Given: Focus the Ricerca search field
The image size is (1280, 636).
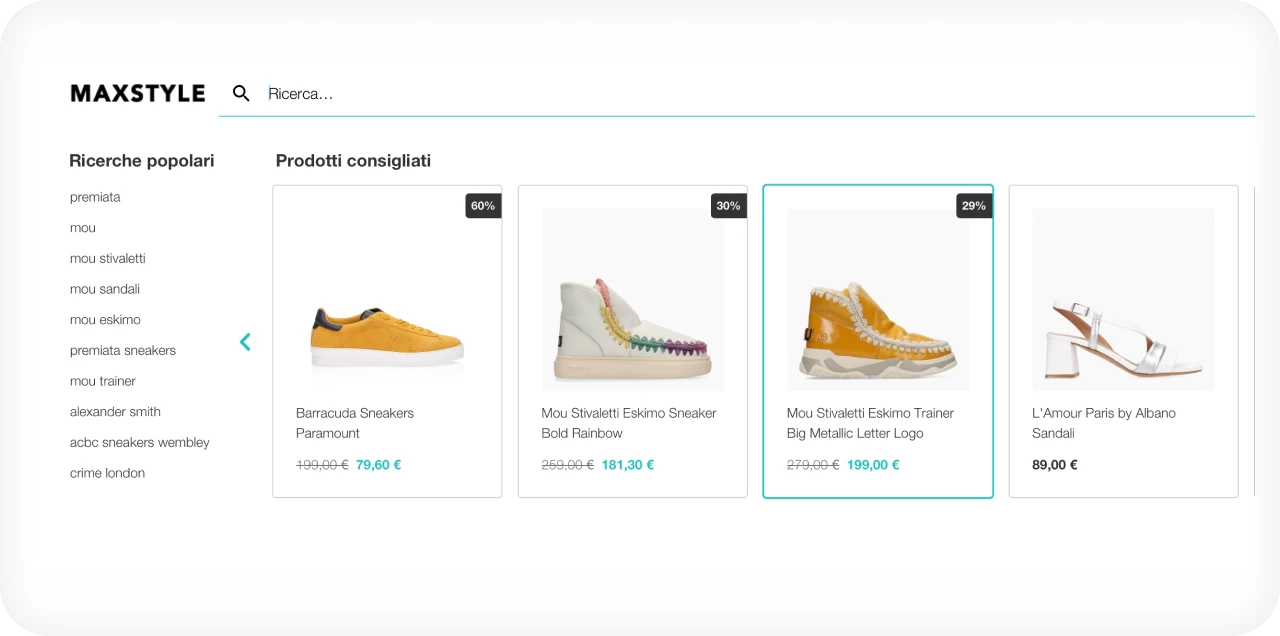Looking at the screenshot, I should tap(736, 93).
